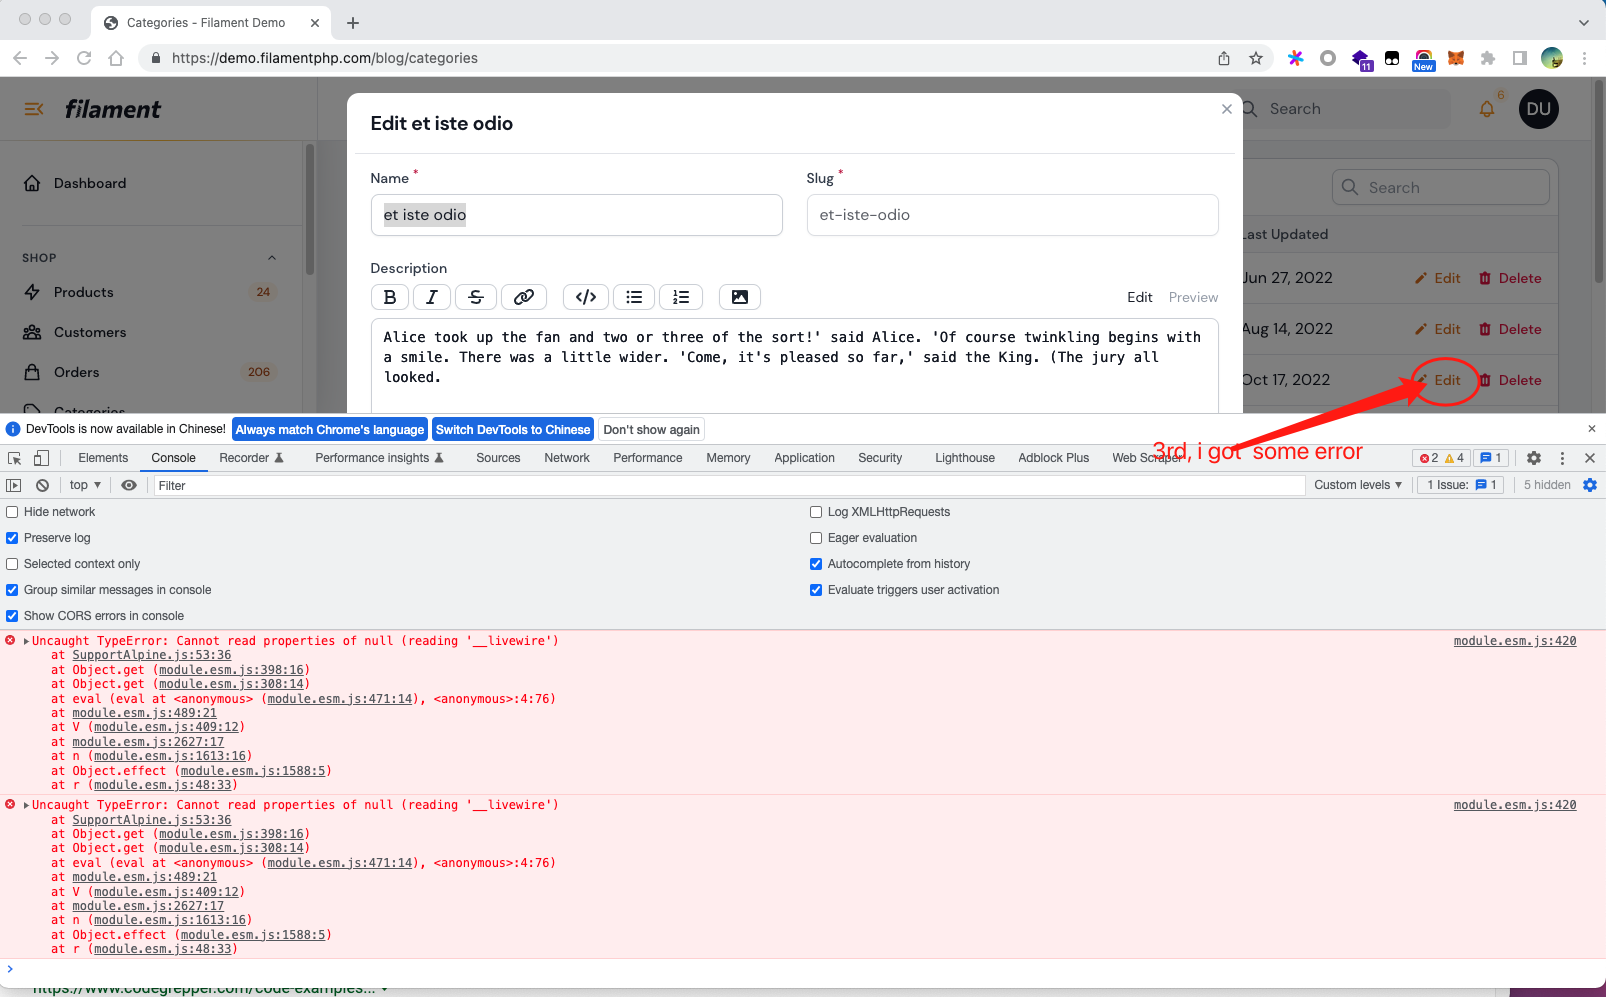The image size is (1606, 997).
Task: Disable the Preserve log checkbox
Action: (x=11, y=537)
